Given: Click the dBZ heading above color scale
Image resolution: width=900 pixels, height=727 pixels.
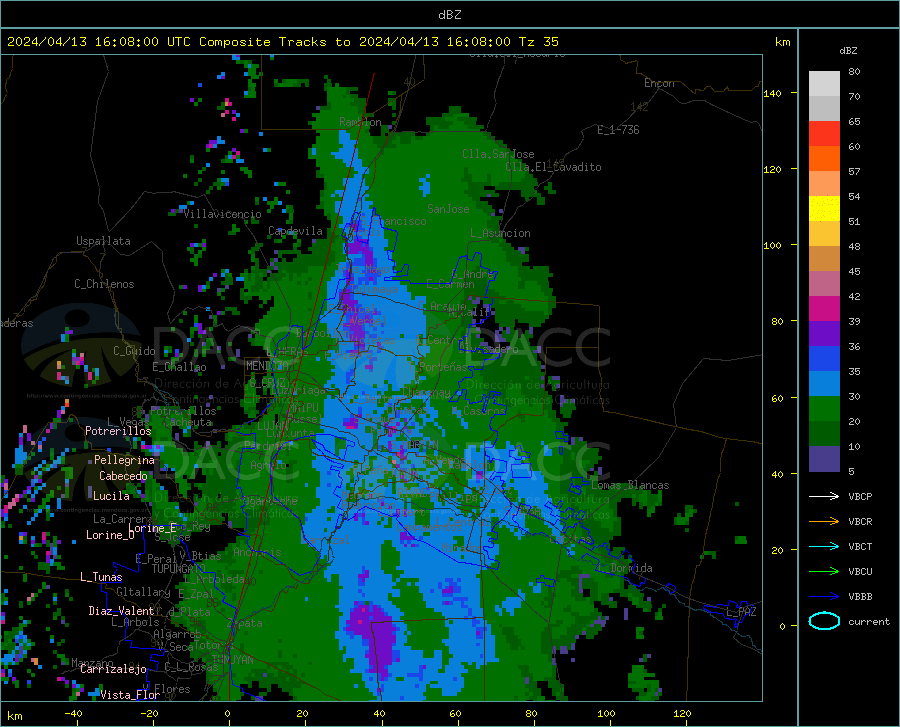Looking at the screenshot, I should 848,50.
